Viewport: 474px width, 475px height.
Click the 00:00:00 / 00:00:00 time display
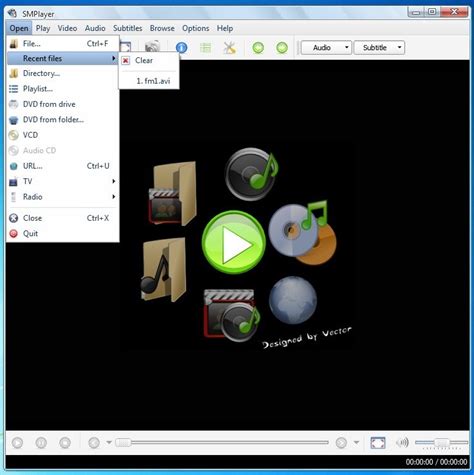(x=436, y=462)
